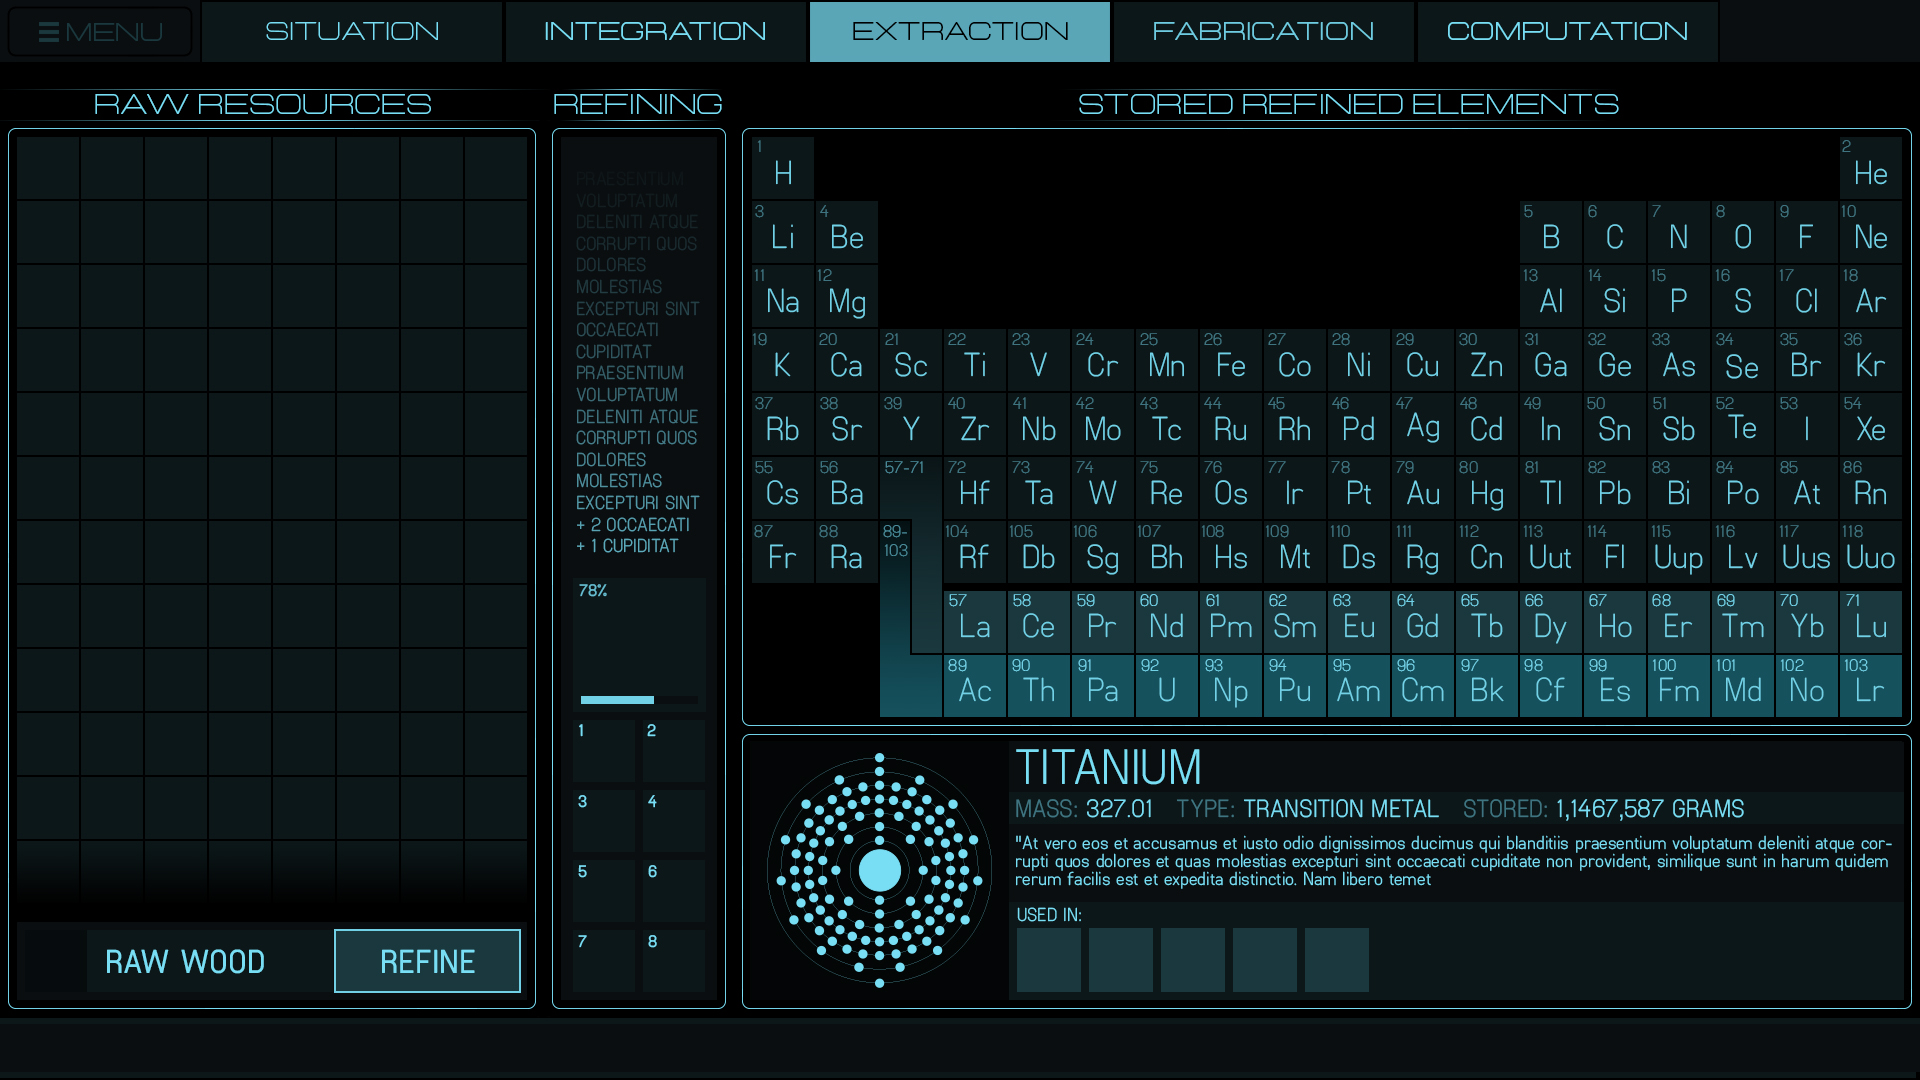Viewport: 1920px width, 1080px height.
Task: Open the FABRICATION tab
Action: pos(1263,32)
